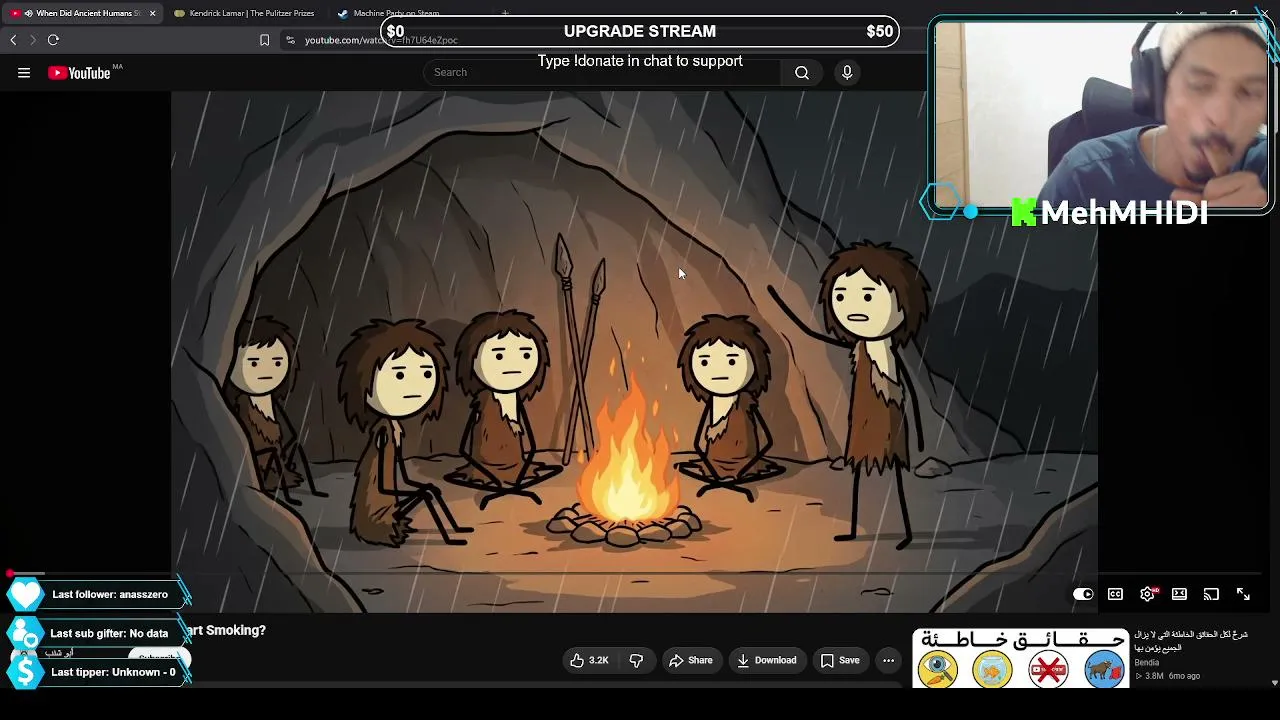Screen dimensions: 1280x720
Task: Switch to the Kendrick Lamar Pulitzer Prizes tab
Action: pyautogui.click(x=244, y=13)
